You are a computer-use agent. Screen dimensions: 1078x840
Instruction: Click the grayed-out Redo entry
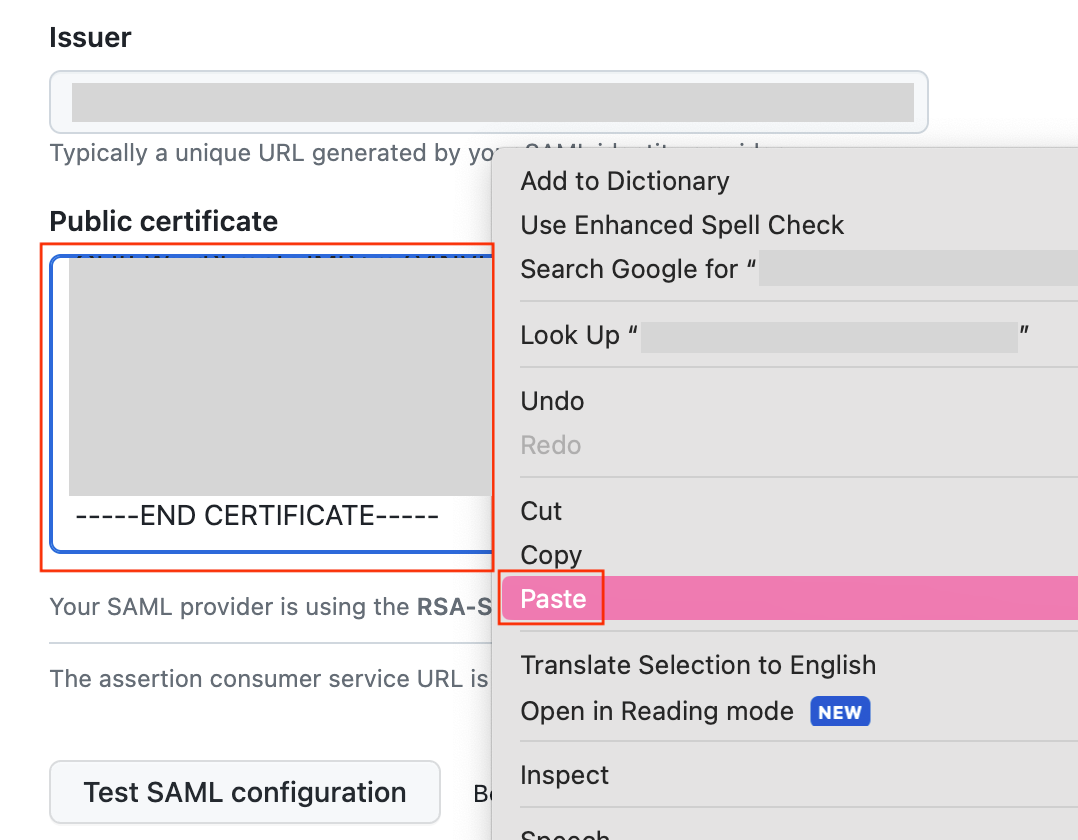point(550,445)
